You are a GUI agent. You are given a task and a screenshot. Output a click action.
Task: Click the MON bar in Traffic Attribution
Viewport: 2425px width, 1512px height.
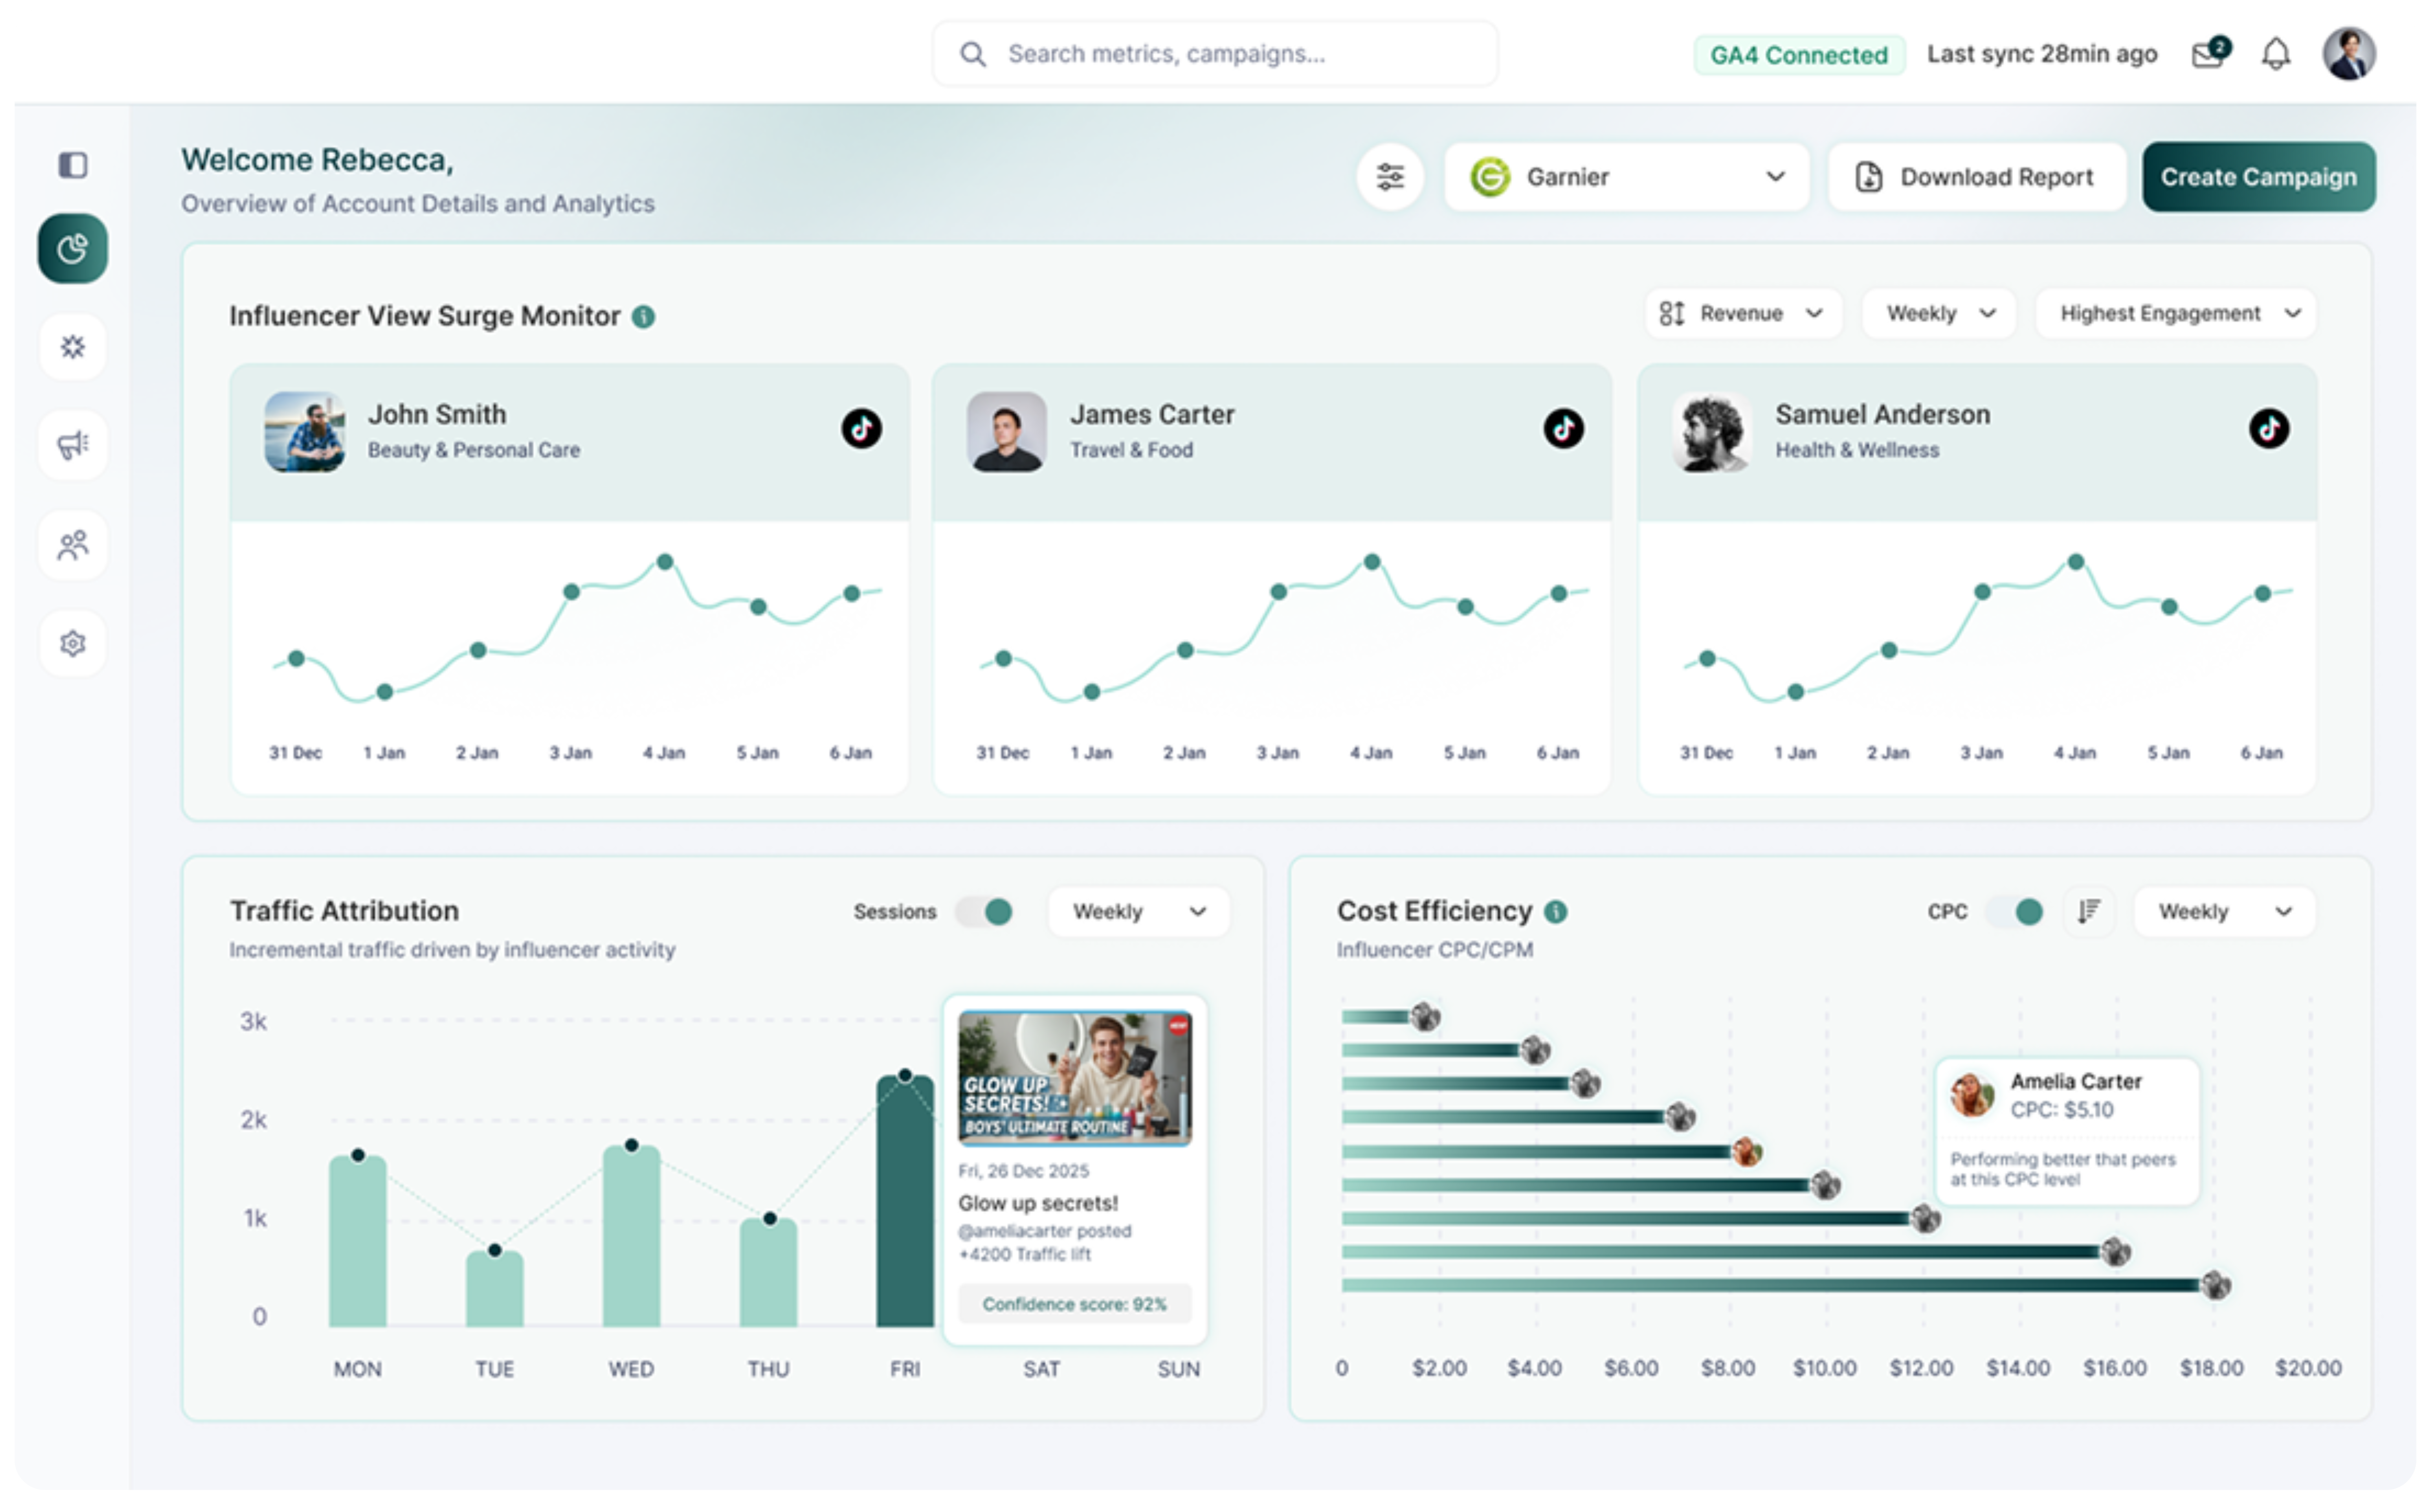click(x=358, y=1241)
